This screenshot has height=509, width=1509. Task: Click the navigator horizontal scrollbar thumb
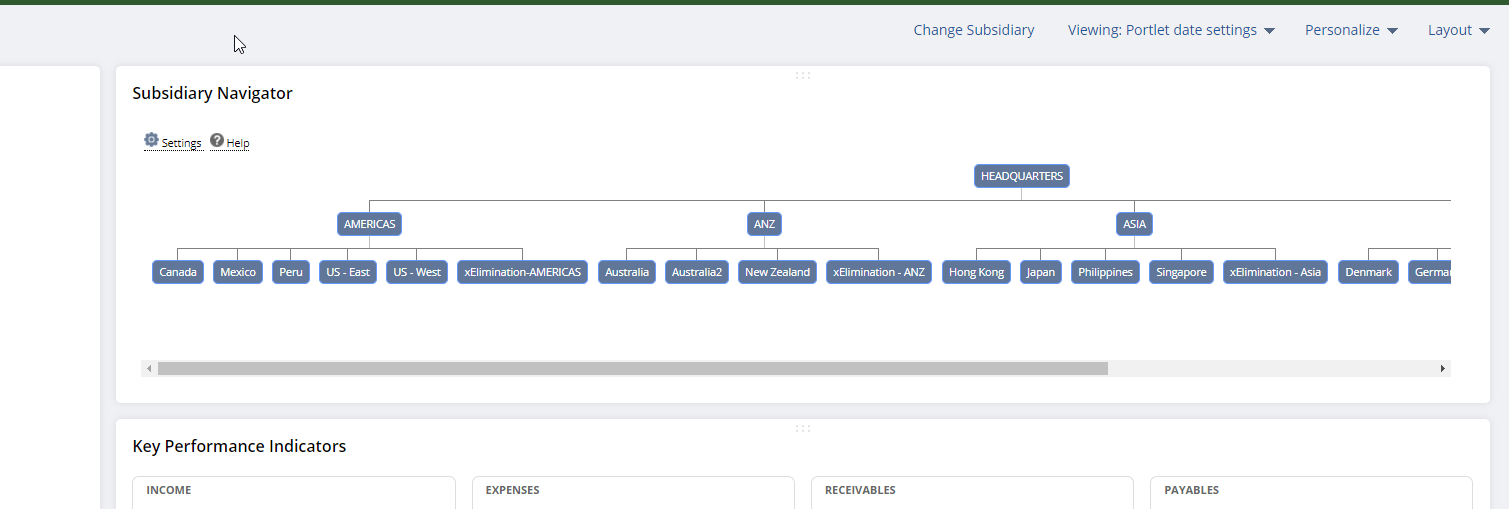(632, 369)
